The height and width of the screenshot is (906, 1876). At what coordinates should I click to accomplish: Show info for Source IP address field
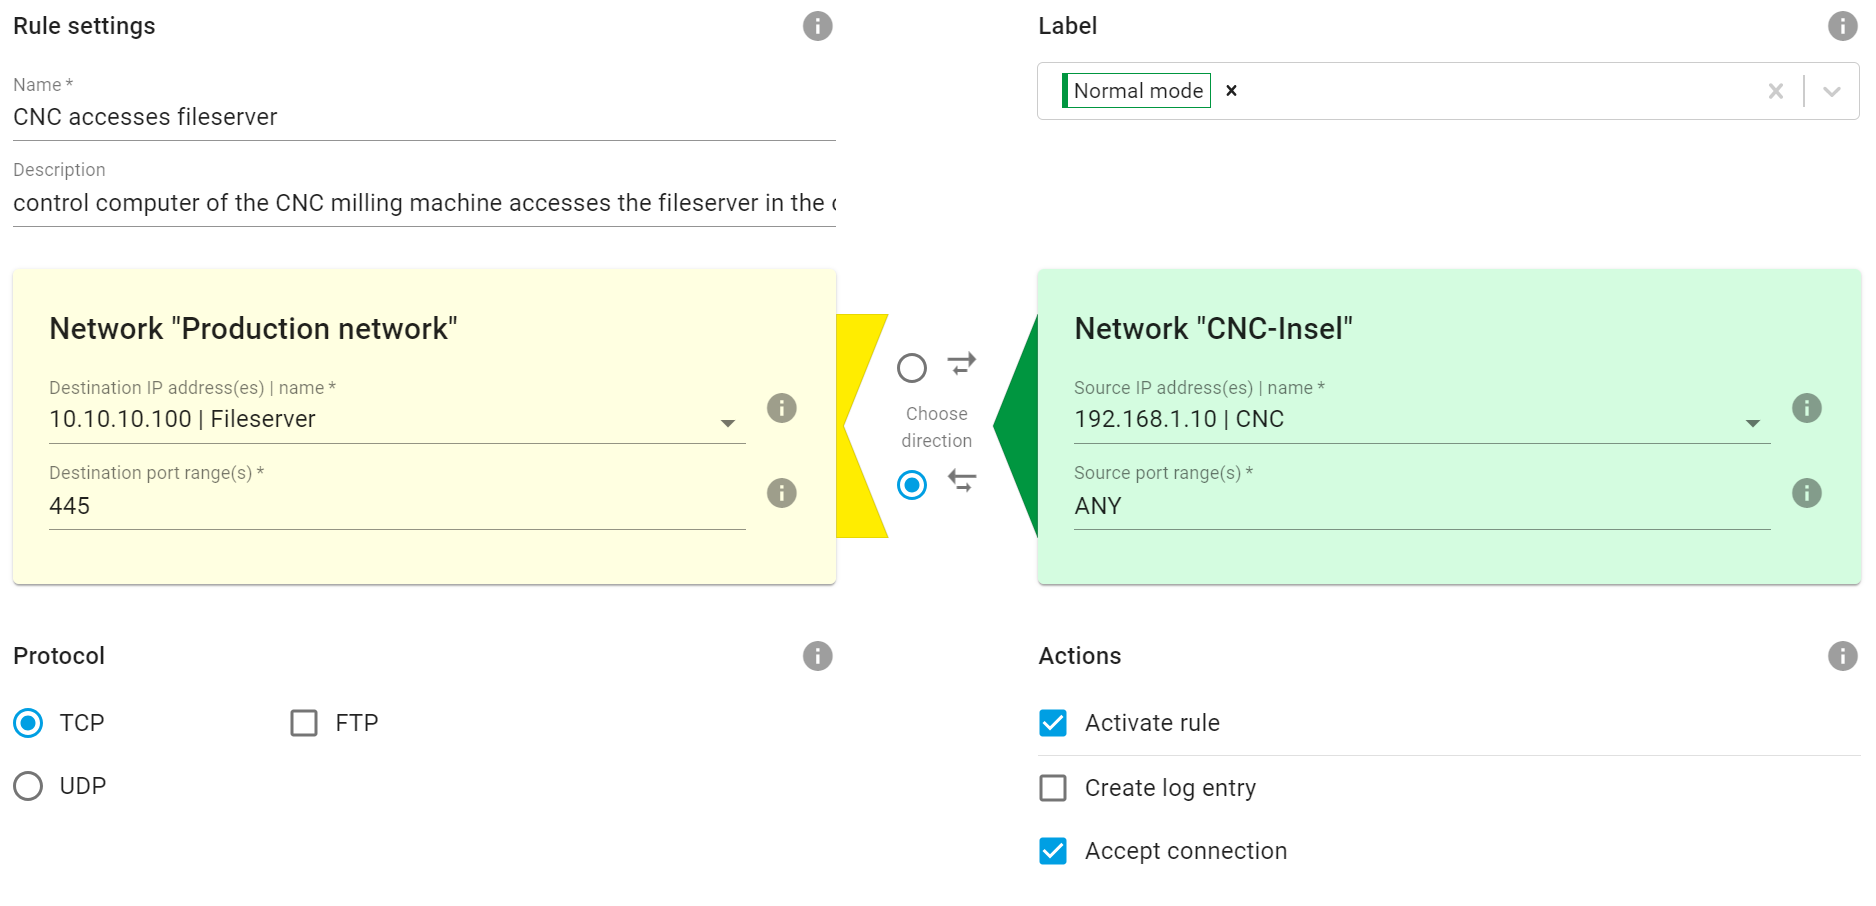pos(1806,408)
